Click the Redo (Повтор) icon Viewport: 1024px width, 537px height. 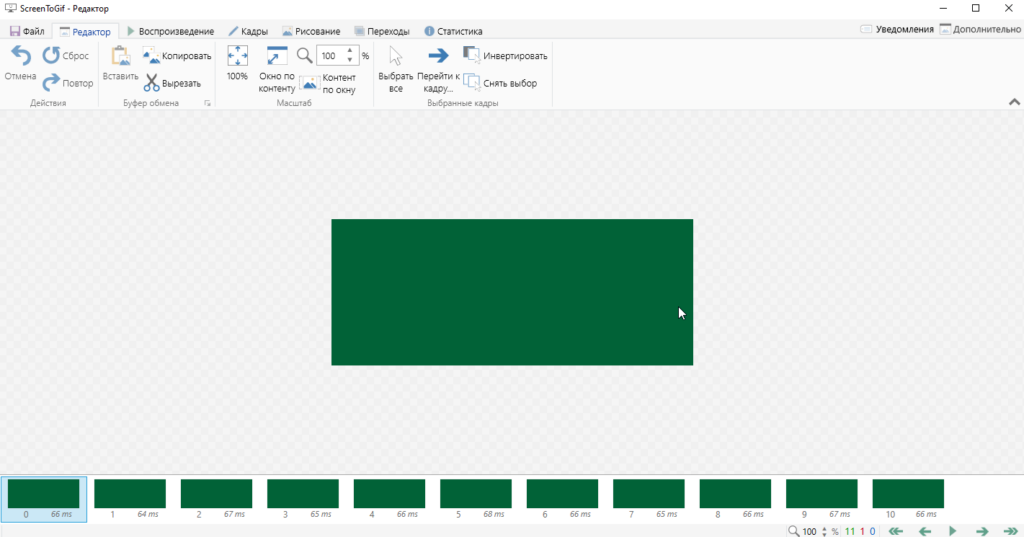click(51, 83)
